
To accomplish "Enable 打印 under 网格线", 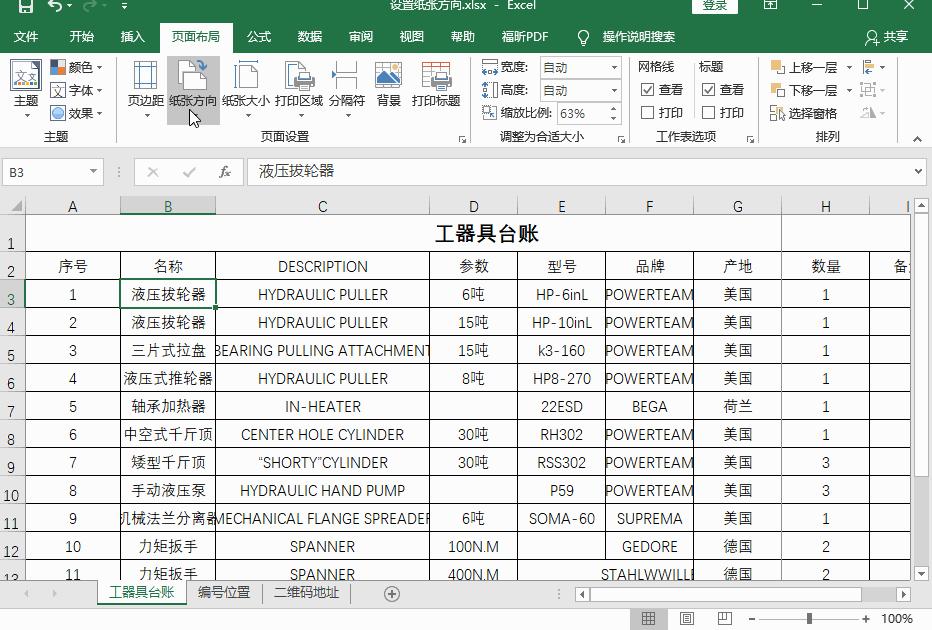I will pos(648,112).
